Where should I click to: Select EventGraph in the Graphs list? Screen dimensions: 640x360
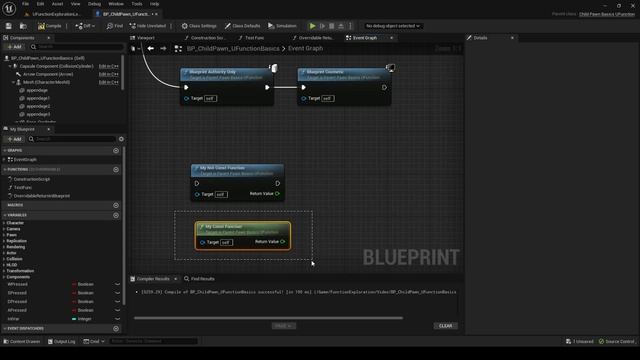coord(25,160)
